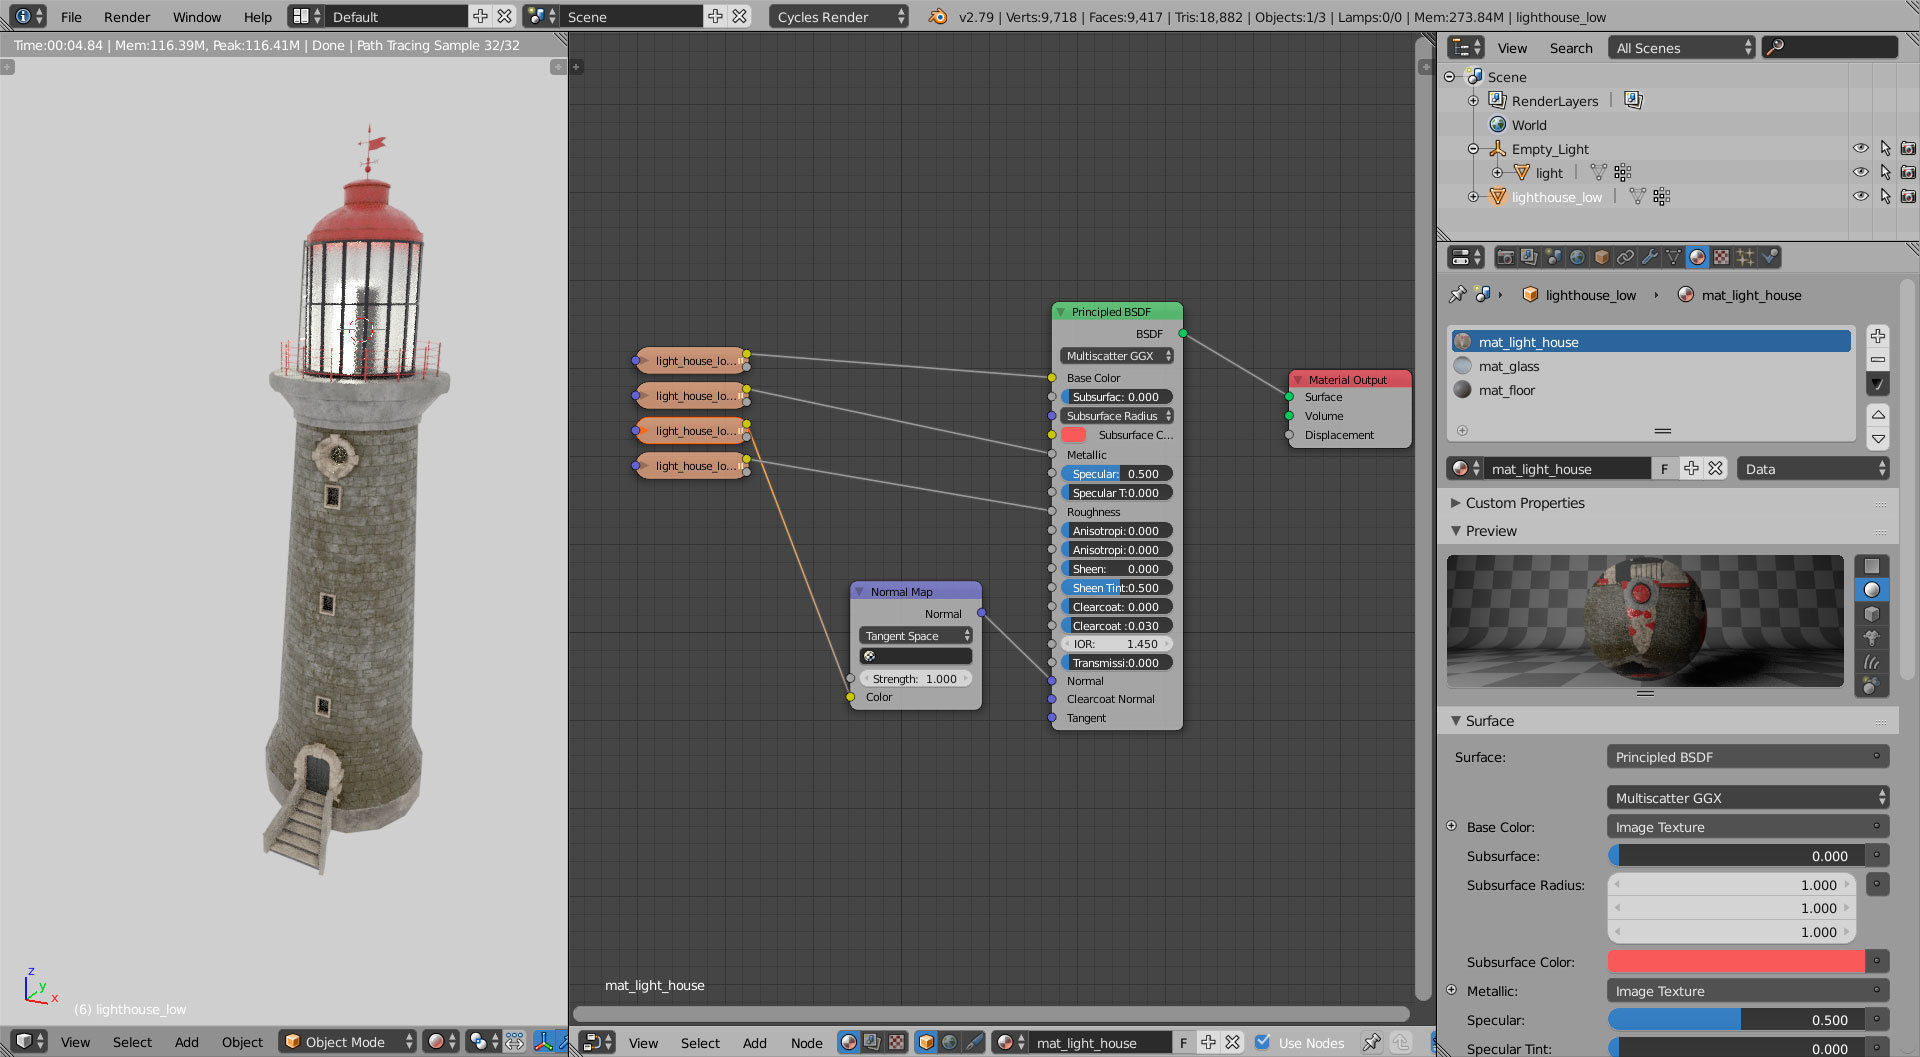Open the Surface shader dropdown (Principled BSDF)
Screen dimensions: 1920x1057
[1747, 757]
